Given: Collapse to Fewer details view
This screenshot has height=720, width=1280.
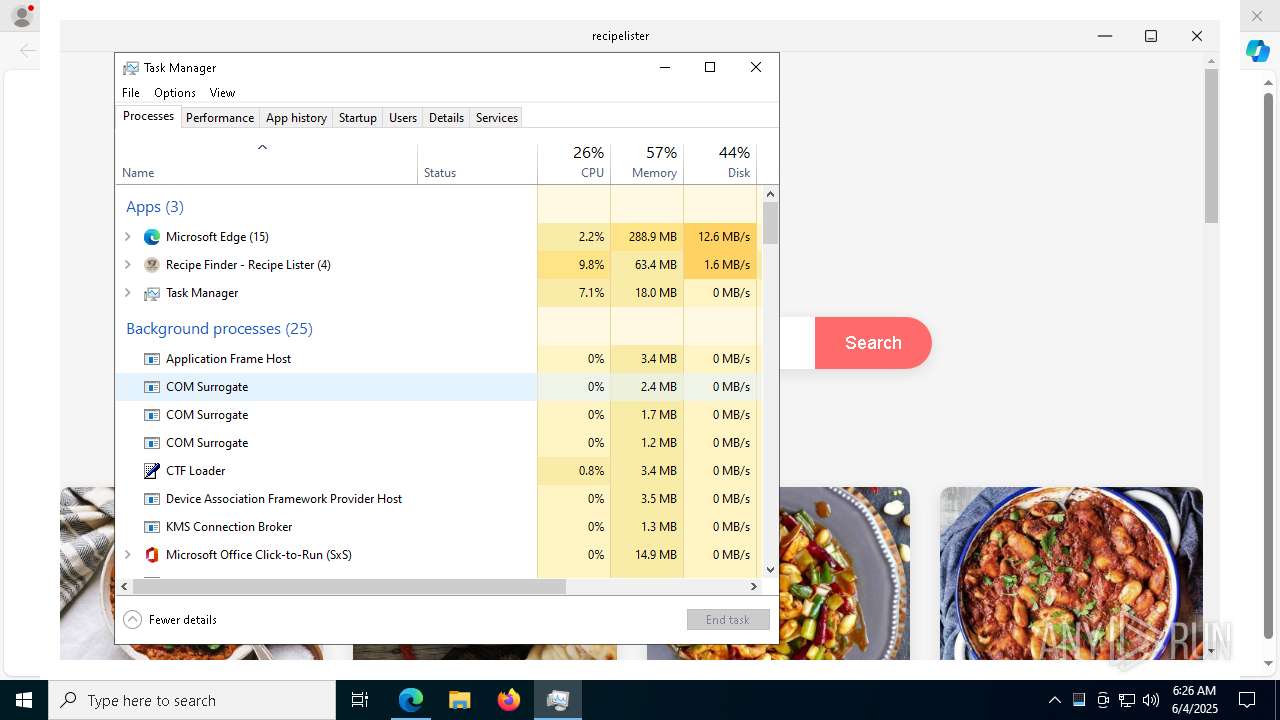Looking at the screenshot, I should pyautogui.click(x=170, y=620).
